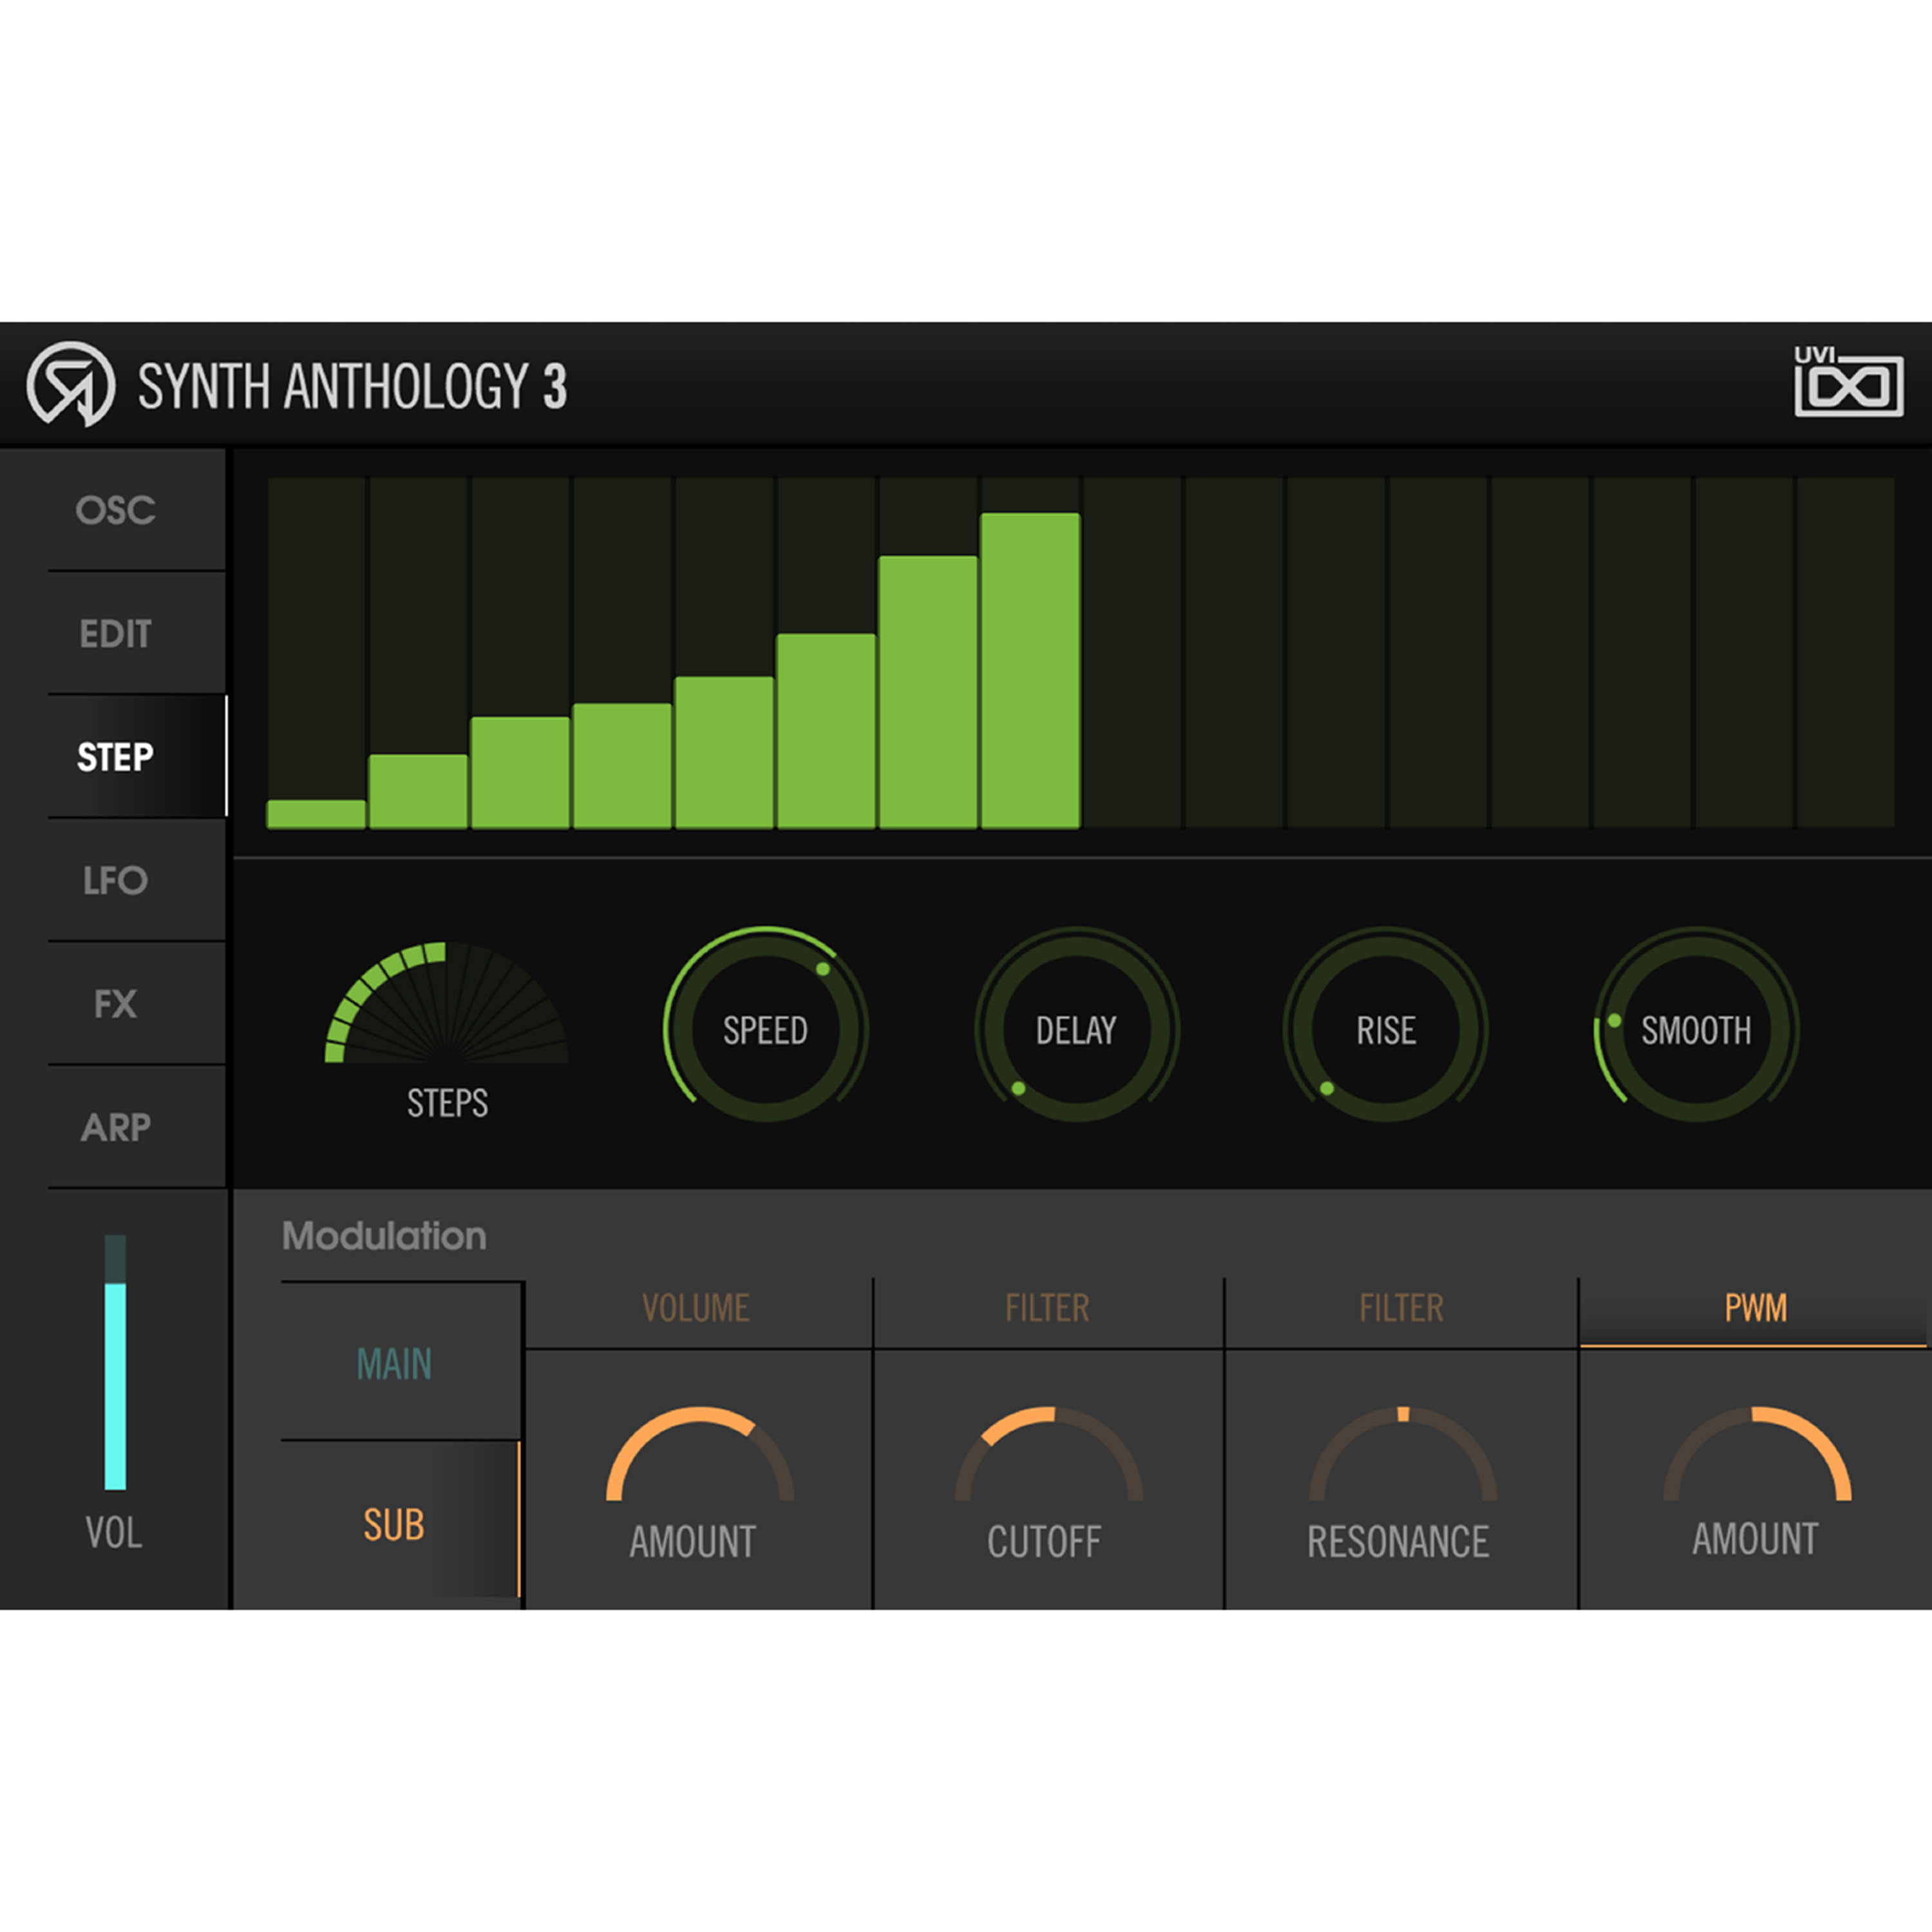1932x1932 pixels.
Task: Select the second FILTER modulation column
Action: pos(1399,1307)
